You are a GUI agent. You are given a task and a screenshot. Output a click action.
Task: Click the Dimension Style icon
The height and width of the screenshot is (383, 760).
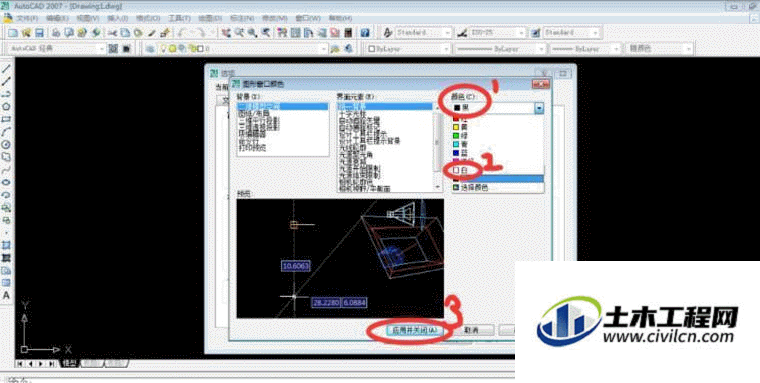[462, 33]
